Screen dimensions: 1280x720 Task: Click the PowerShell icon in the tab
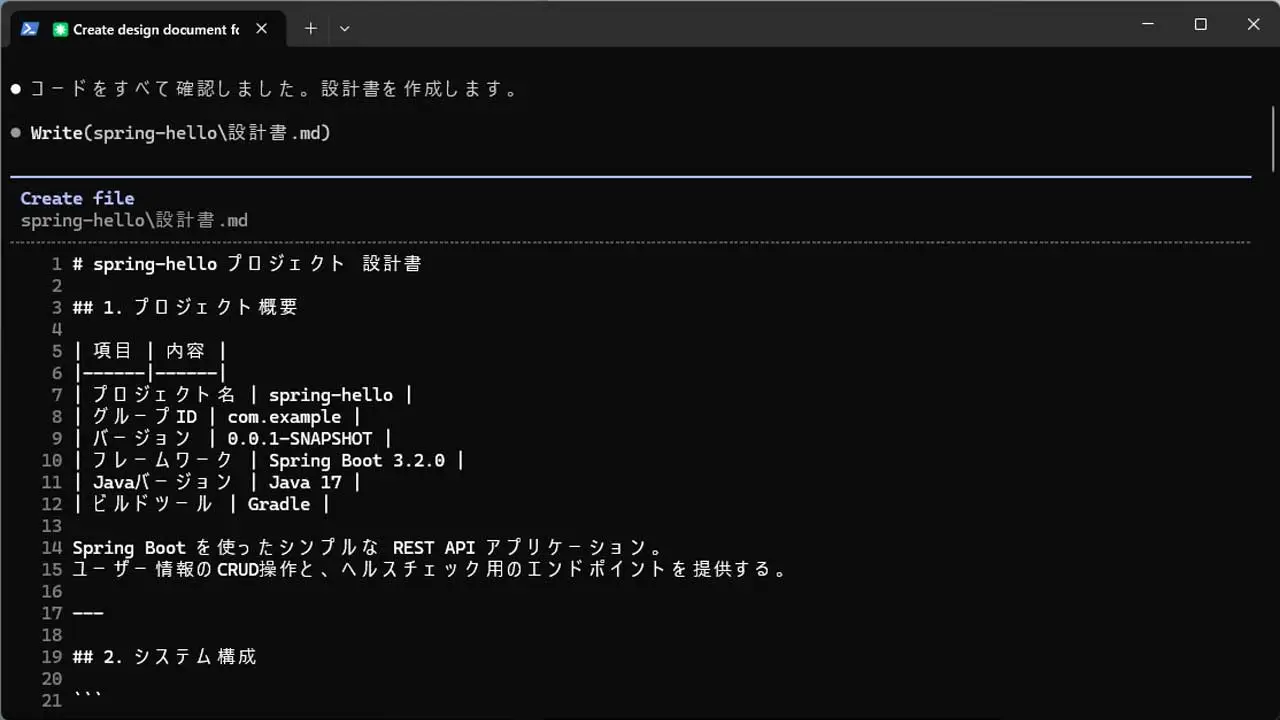point(30,29)
